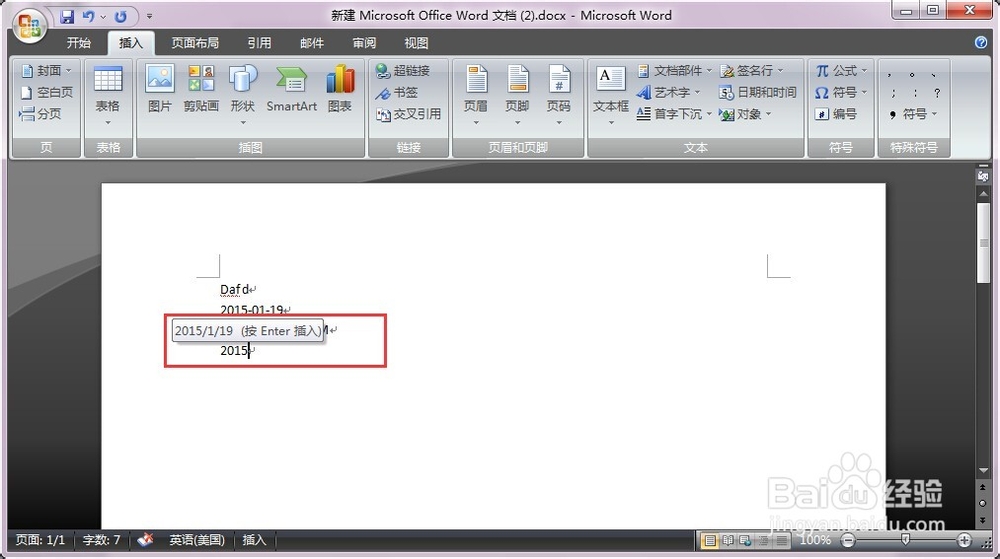1000x559 pixels.
Task: Go to the previous page arrow
Action: tap(983, 488)
